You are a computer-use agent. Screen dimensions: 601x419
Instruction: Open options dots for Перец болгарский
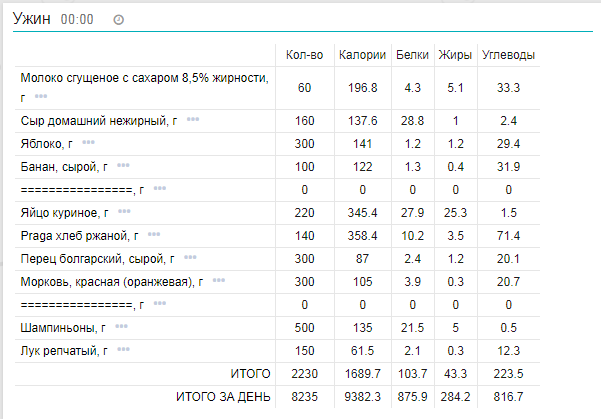(x=192, y=258)
